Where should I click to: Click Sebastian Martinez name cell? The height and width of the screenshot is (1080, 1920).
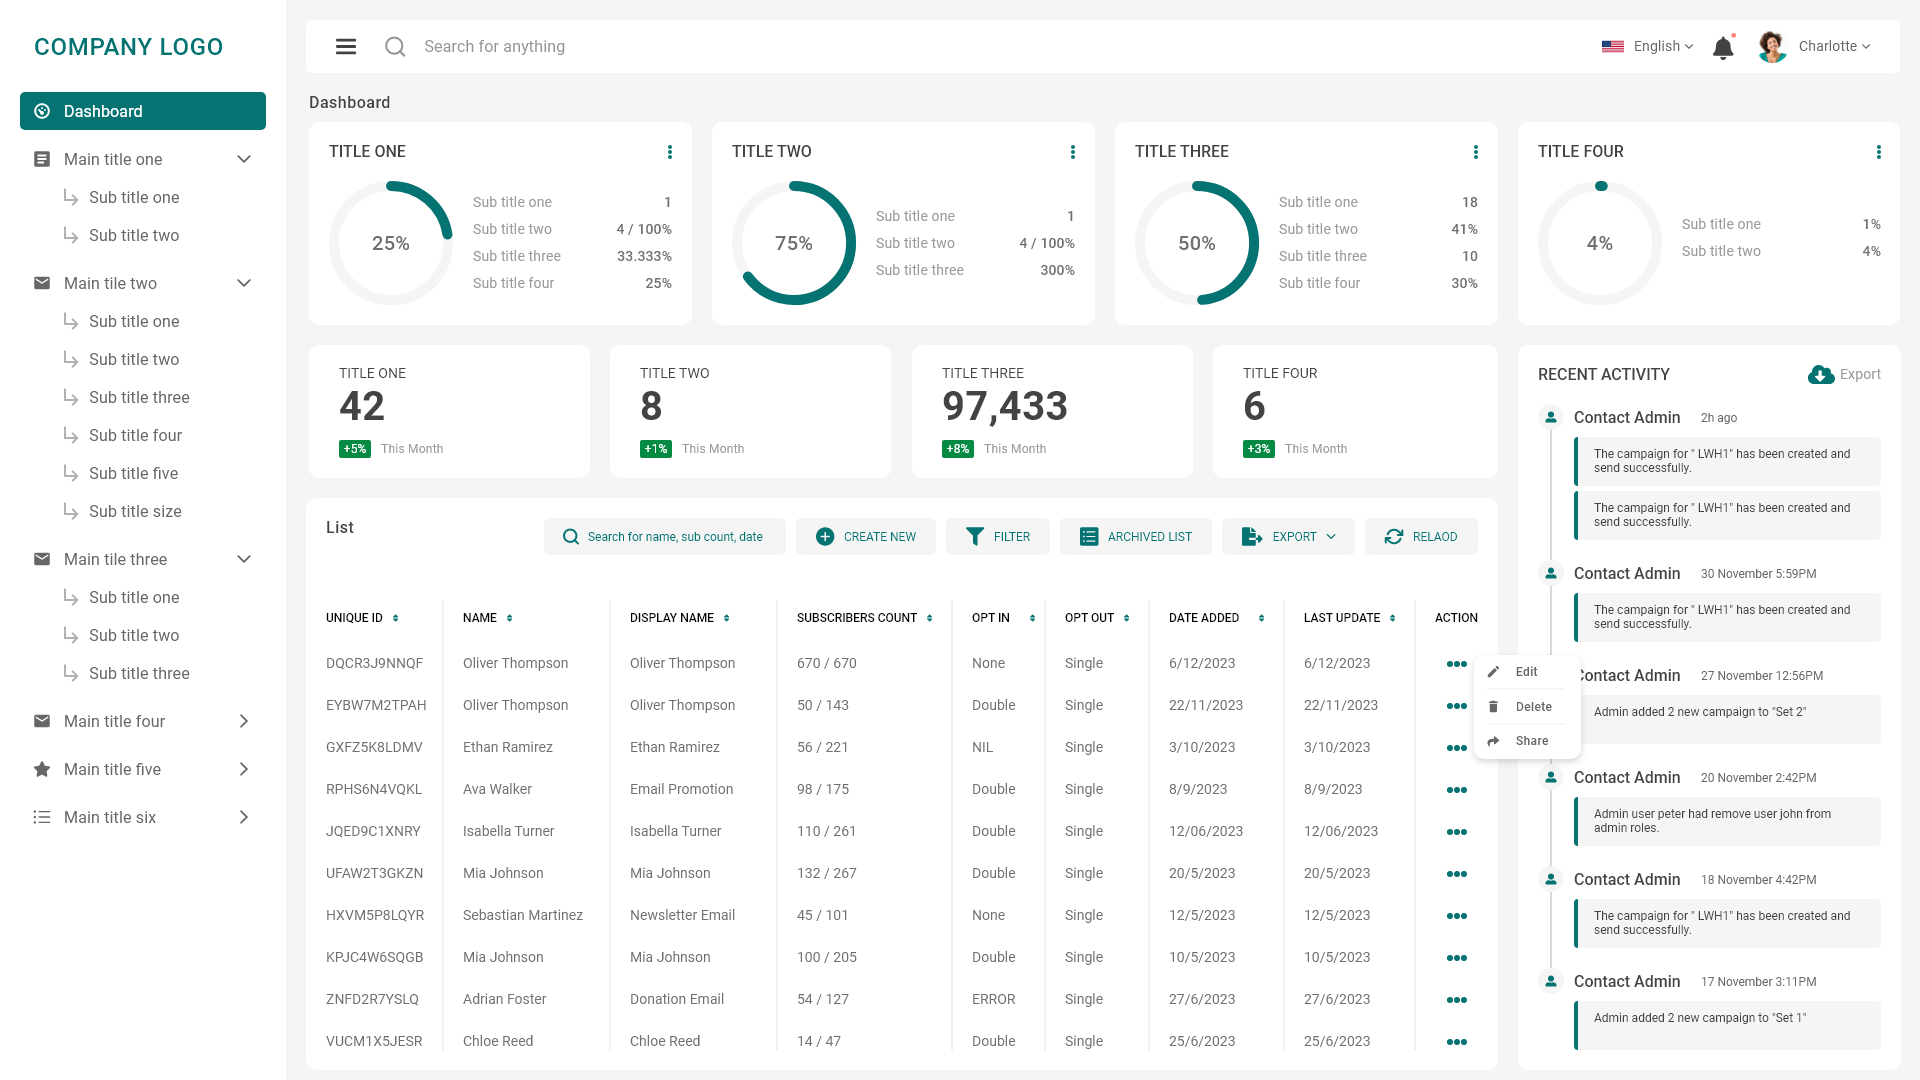[523, 915]
